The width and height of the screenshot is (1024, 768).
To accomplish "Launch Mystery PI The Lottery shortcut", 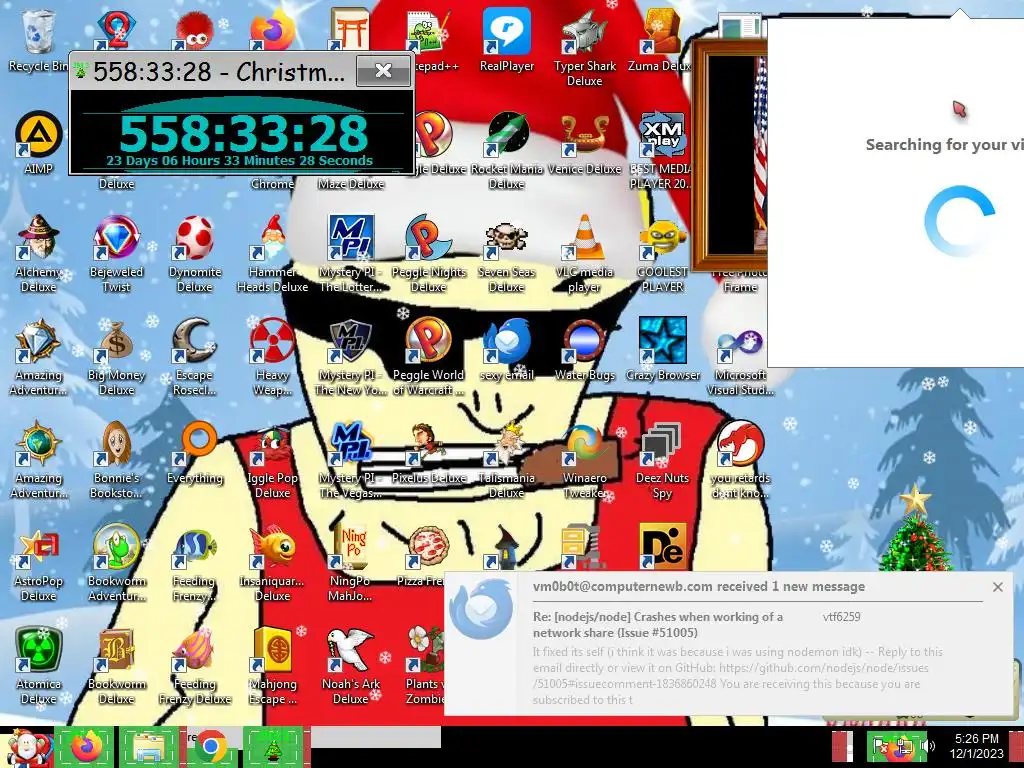I will tap(351, 255).
